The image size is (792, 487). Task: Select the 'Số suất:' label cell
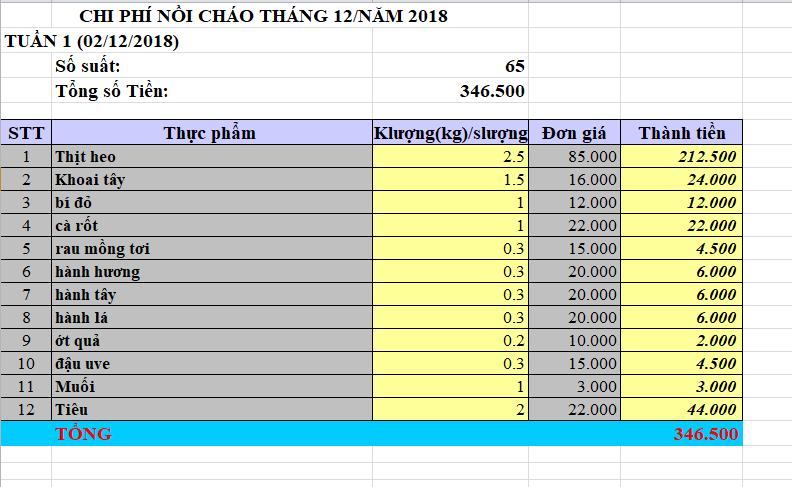[x=88, y=67]
